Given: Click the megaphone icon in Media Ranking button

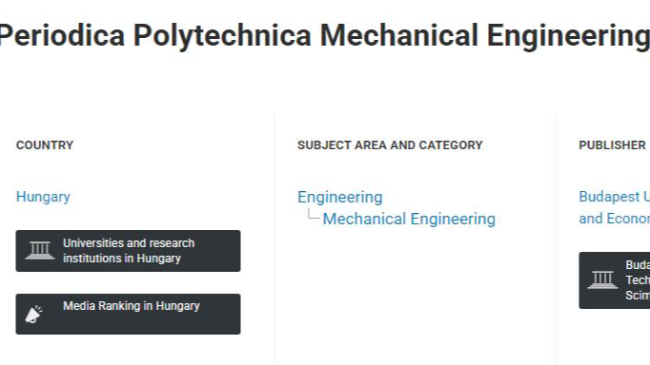Looking at the screenshot, I should [x=34, y=314].
